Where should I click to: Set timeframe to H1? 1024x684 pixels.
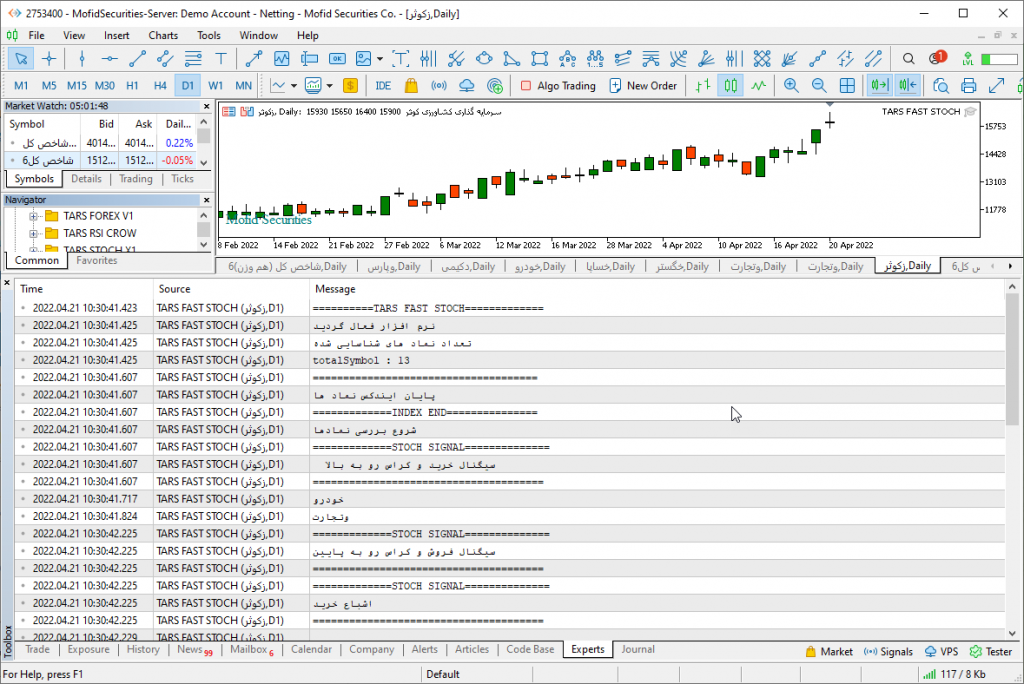pyautogui.click(x=133, y=86)
